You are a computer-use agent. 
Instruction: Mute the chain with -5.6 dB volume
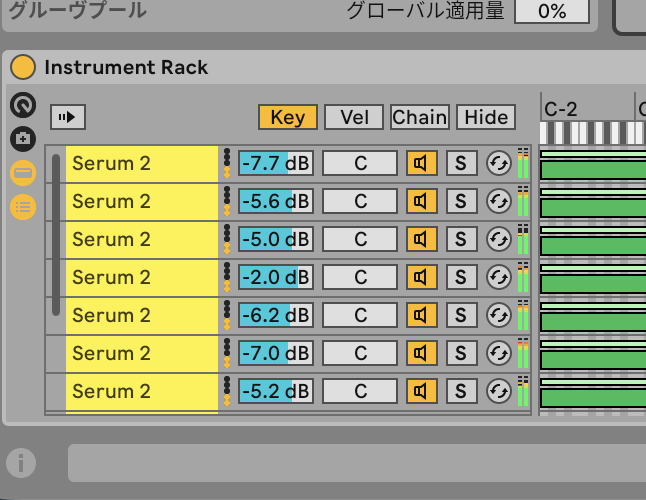coord(421,201)
